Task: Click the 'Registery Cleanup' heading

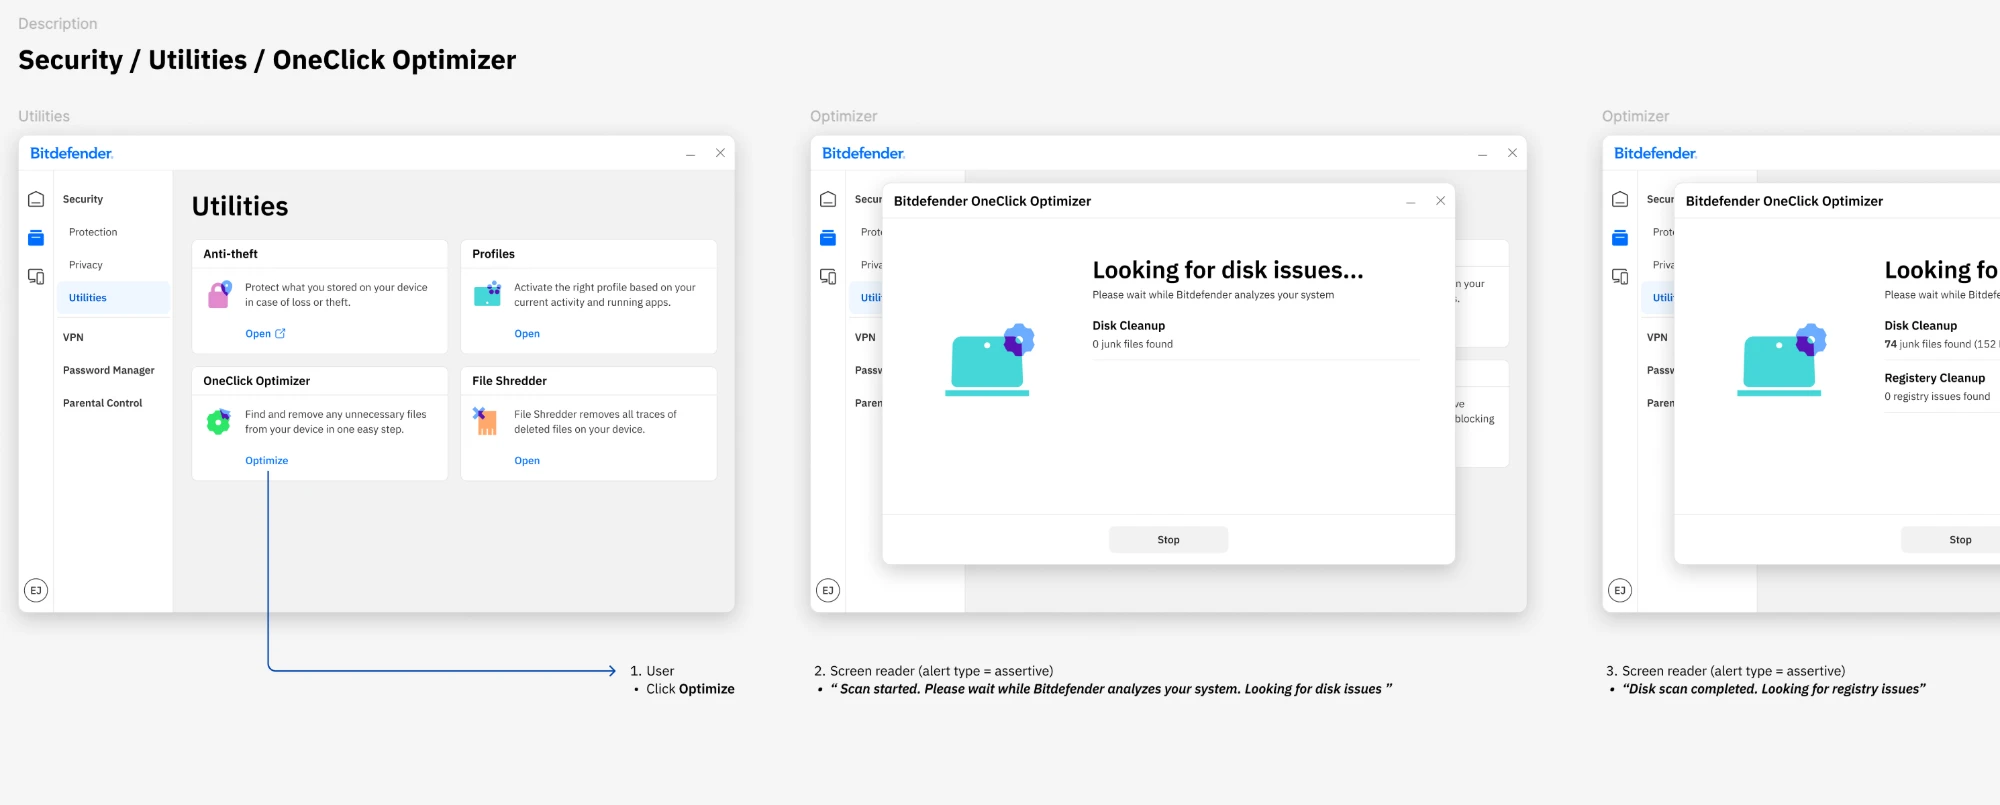Action: [1934, 378]
